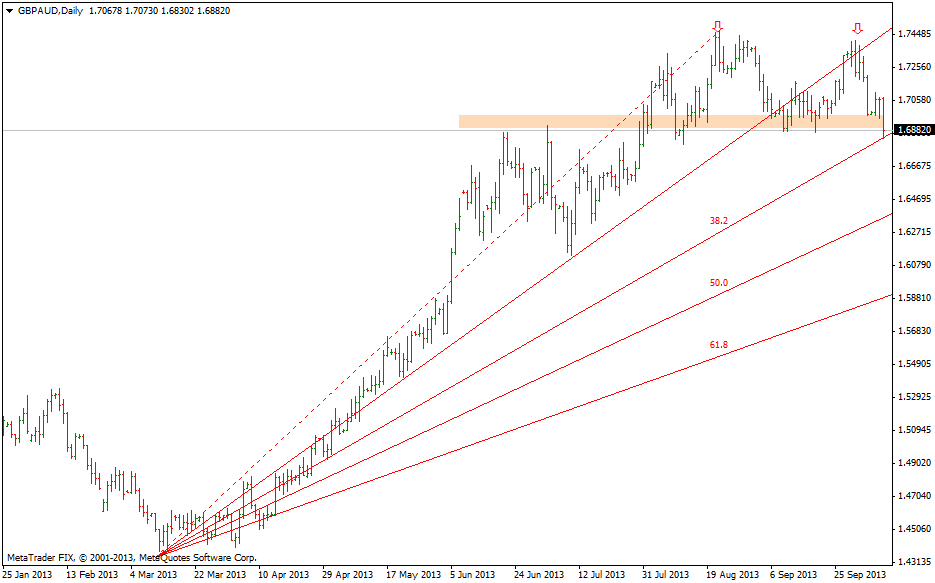Click the 1.58830 price scale label
The image size is (935, 583).
[x=914, y=298]
